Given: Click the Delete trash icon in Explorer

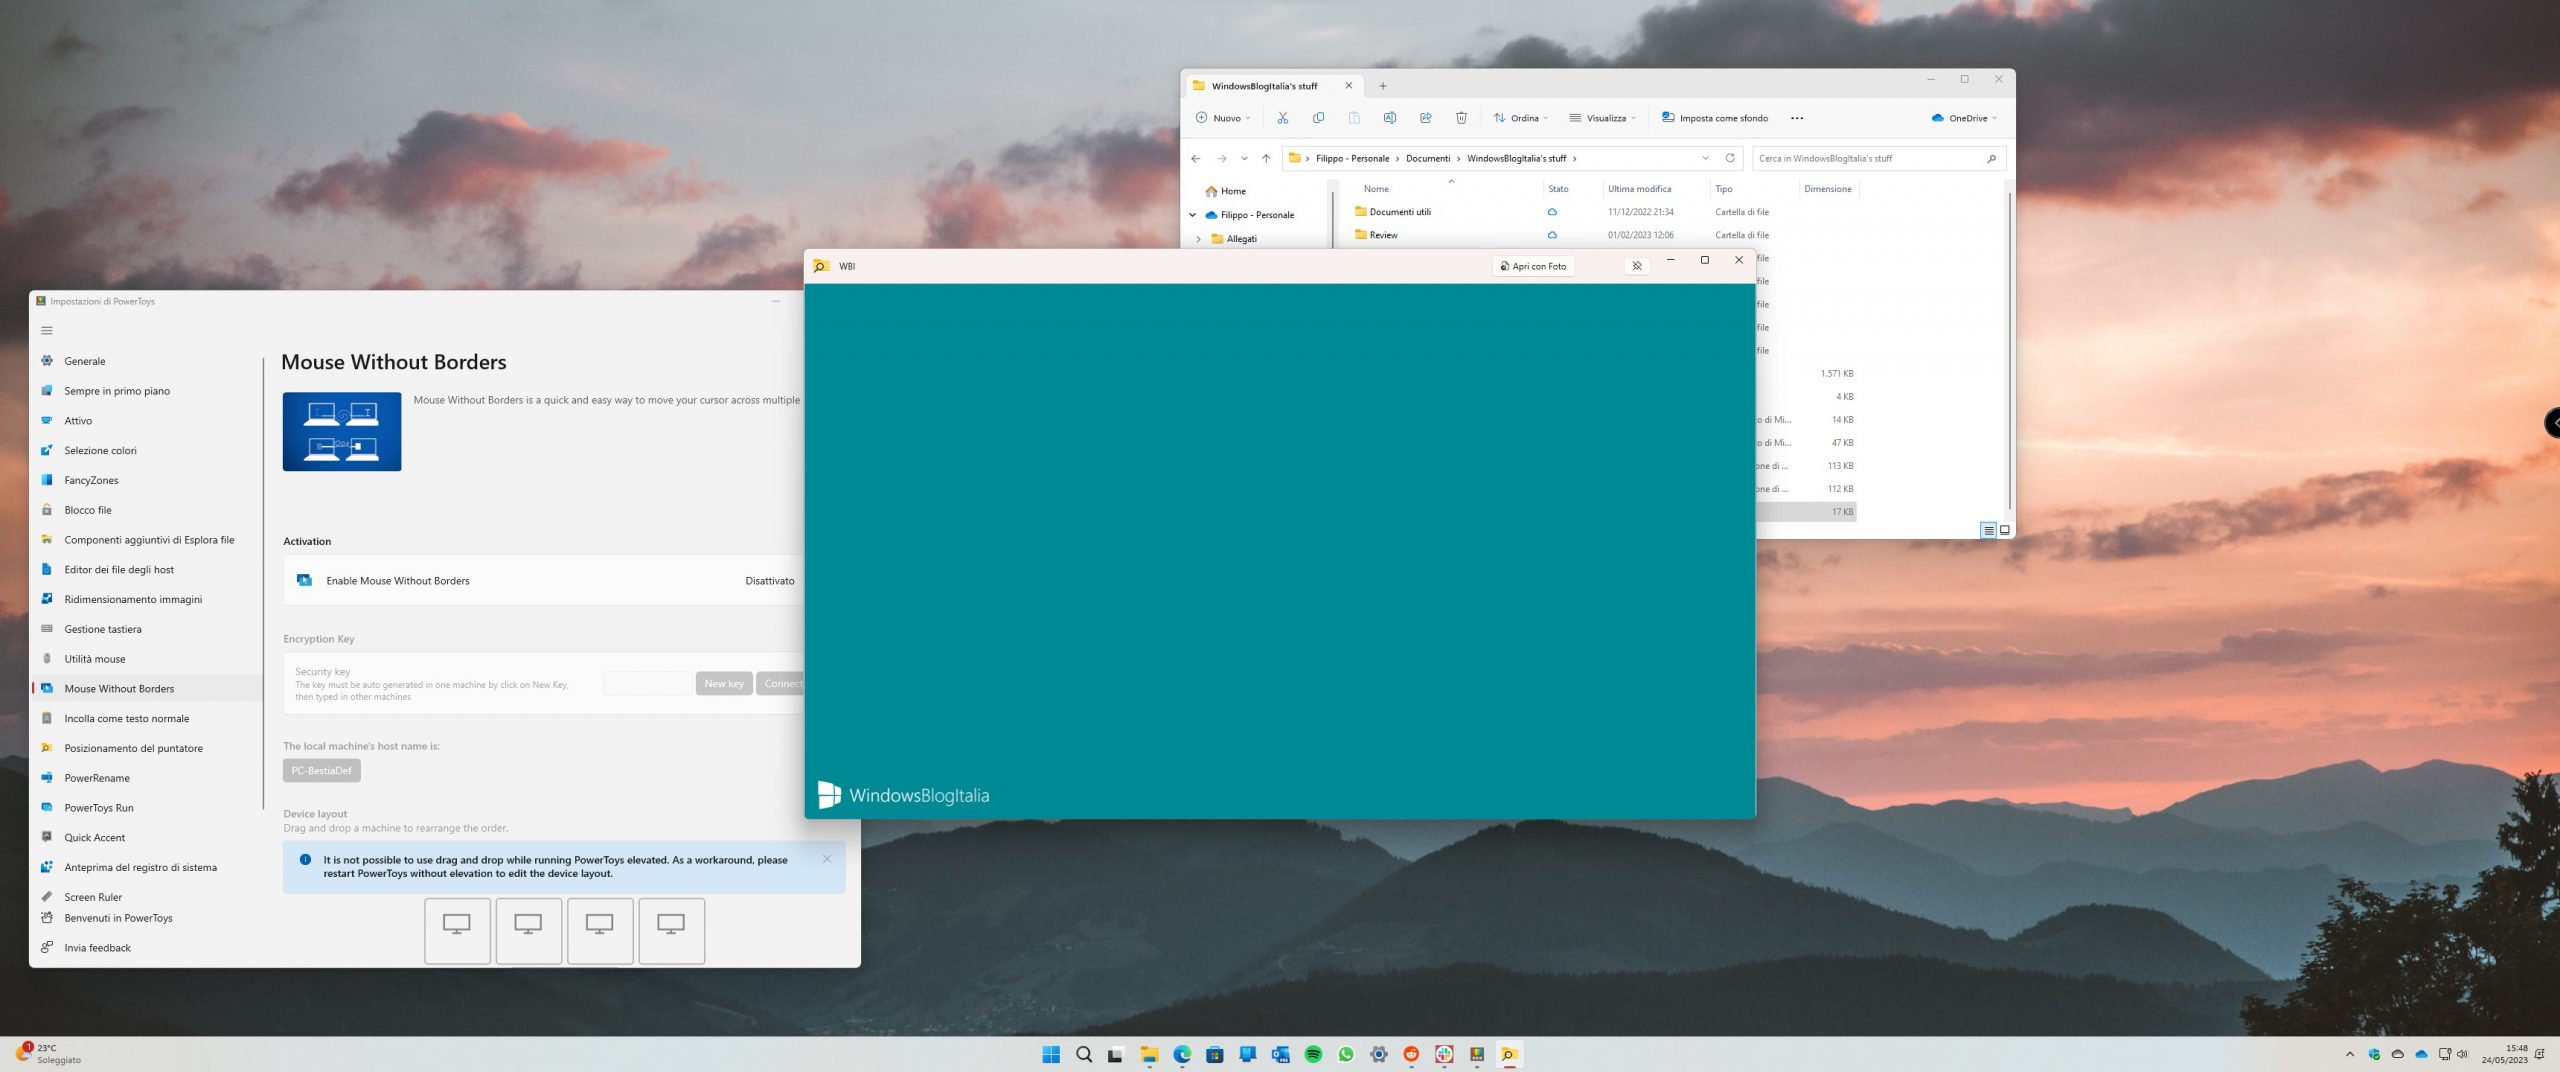Looking at the screenshot, I should 1461,118.
